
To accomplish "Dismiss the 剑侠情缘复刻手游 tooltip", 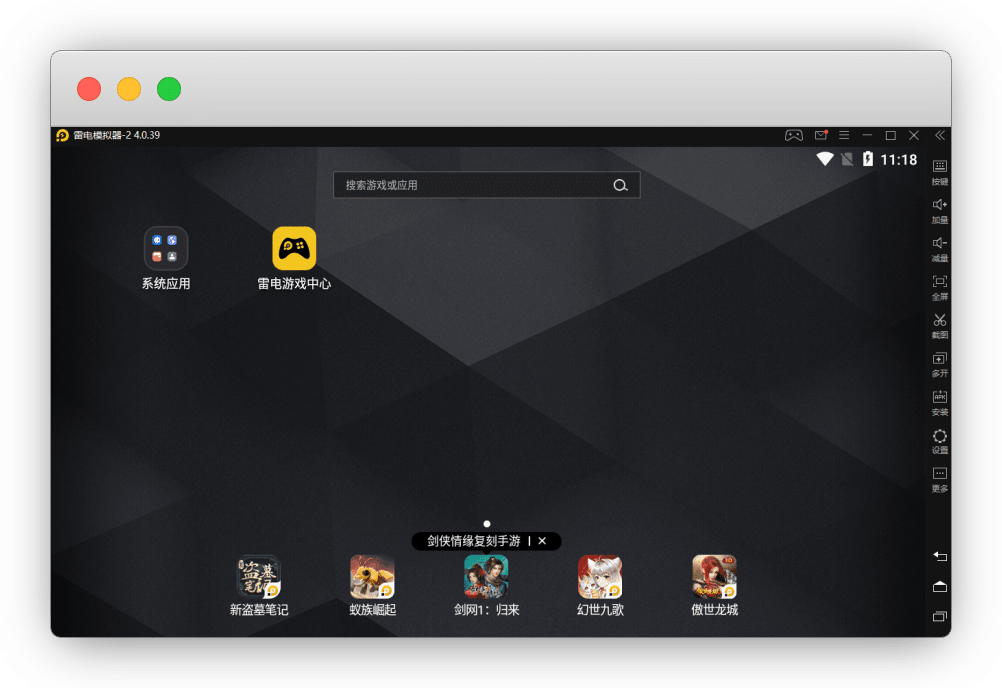I will 542,541.
